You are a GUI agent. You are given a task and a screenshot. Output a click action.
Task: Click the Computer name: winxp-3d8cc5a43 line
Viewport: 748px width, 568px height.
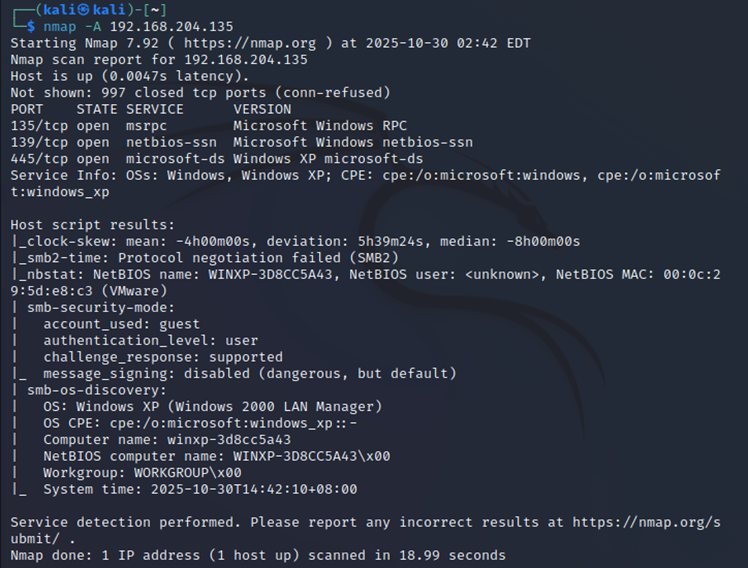coord(167,439)
